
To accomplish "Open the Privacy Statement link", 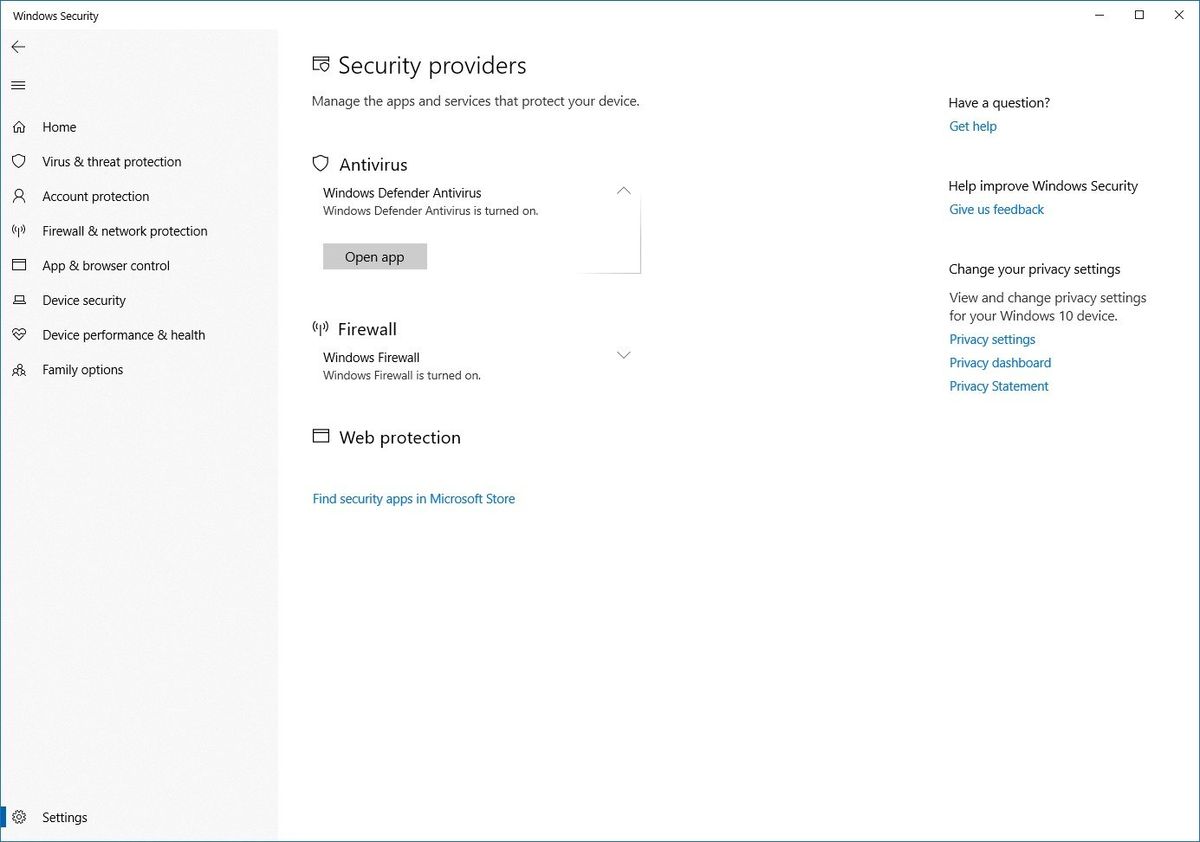I will (998, 385).
